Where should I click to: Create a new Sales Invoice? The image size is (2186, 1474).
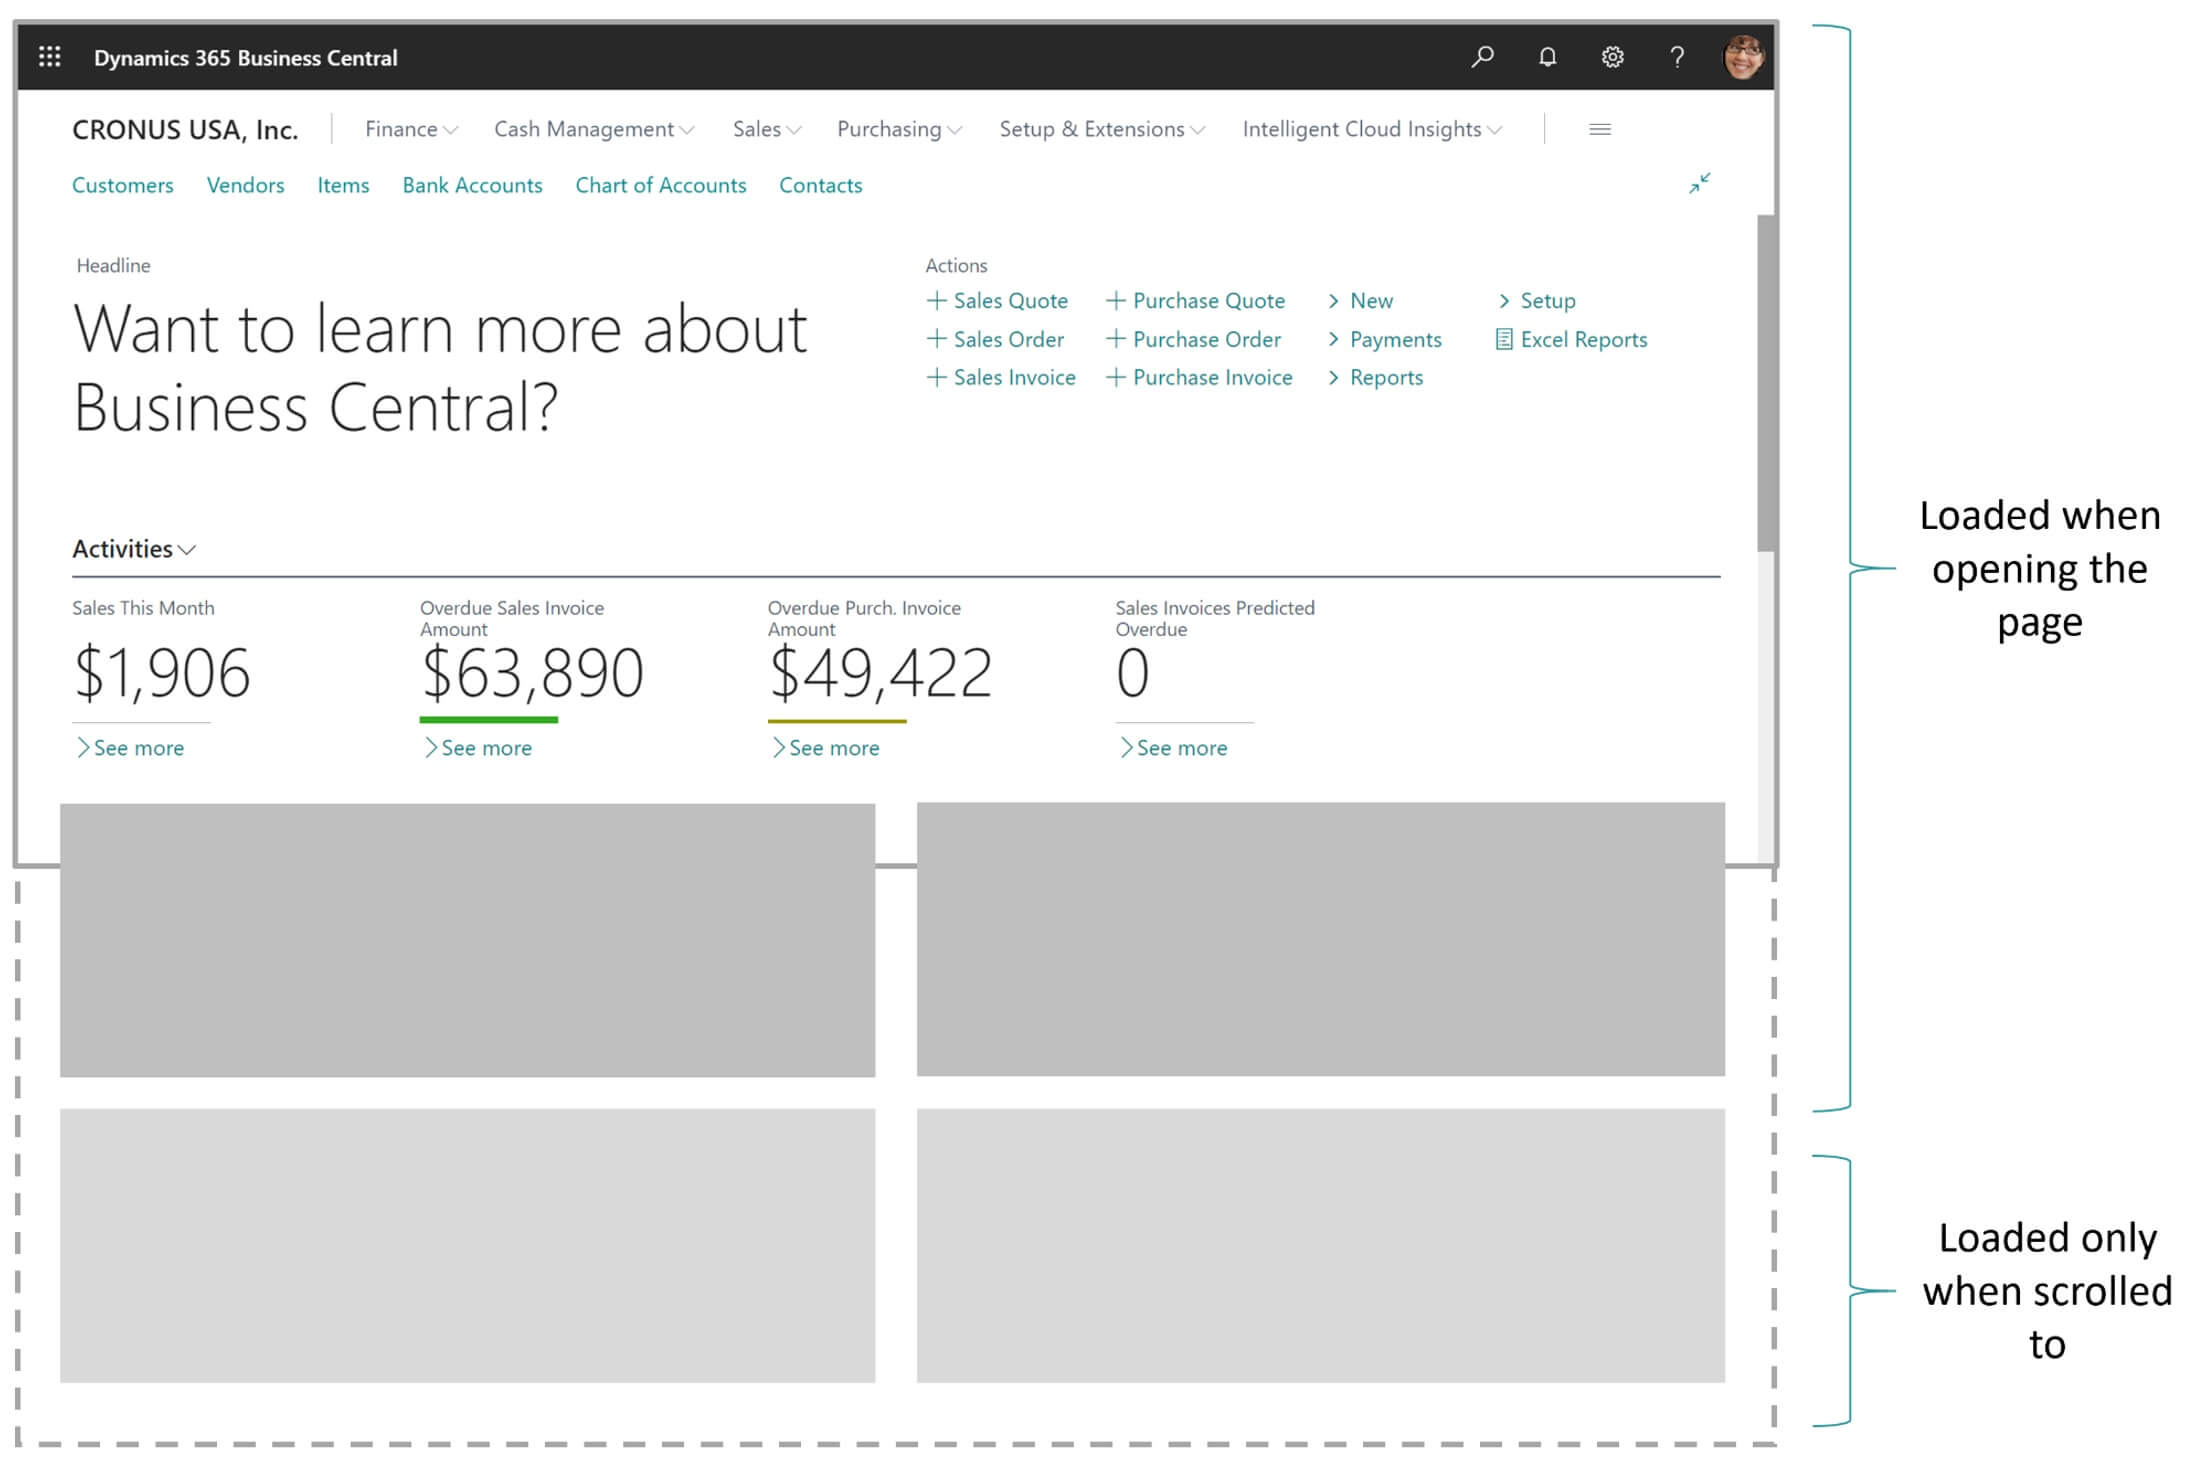(x=1001, y=377)
